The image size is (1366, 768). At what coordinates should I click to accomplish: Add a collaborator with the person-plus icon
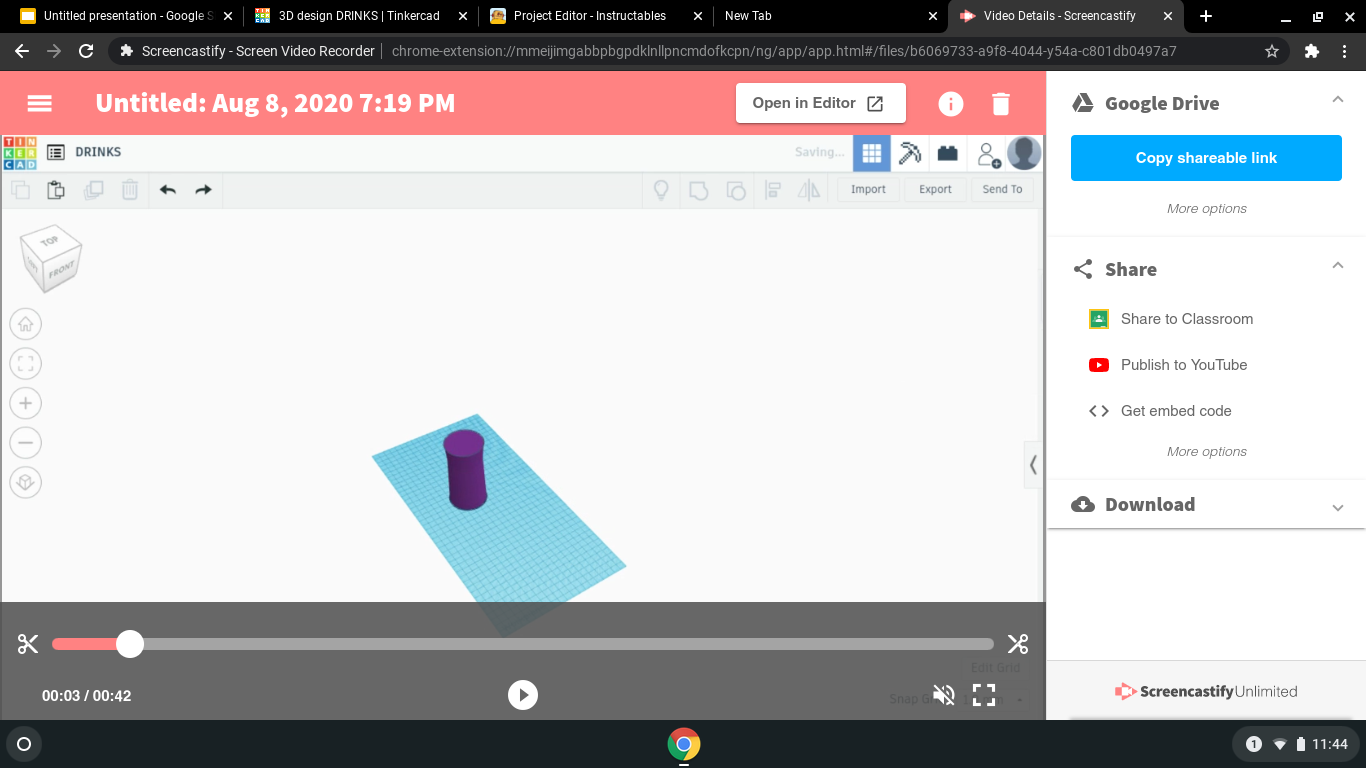click(x=988, y=153)
